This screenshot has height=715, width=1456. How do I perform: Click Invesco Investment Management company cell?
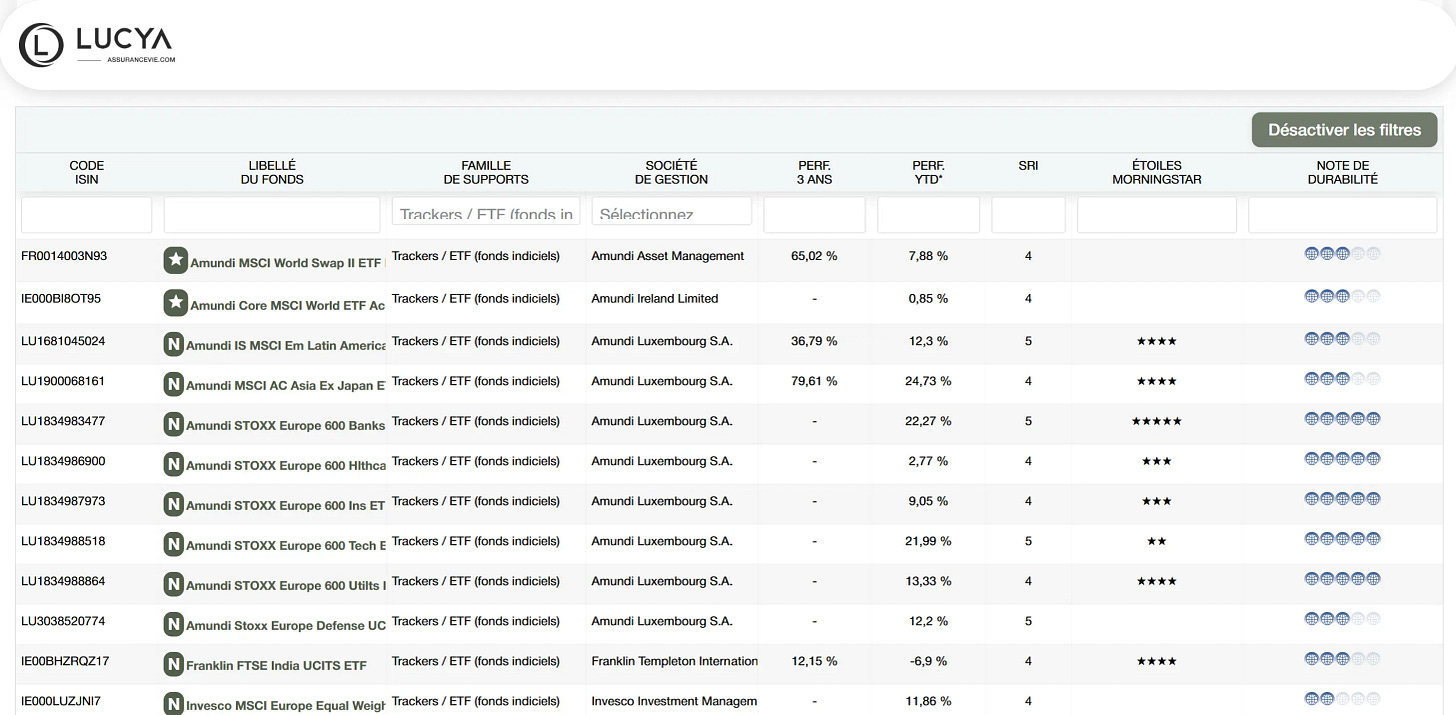[x=674, y=701]
